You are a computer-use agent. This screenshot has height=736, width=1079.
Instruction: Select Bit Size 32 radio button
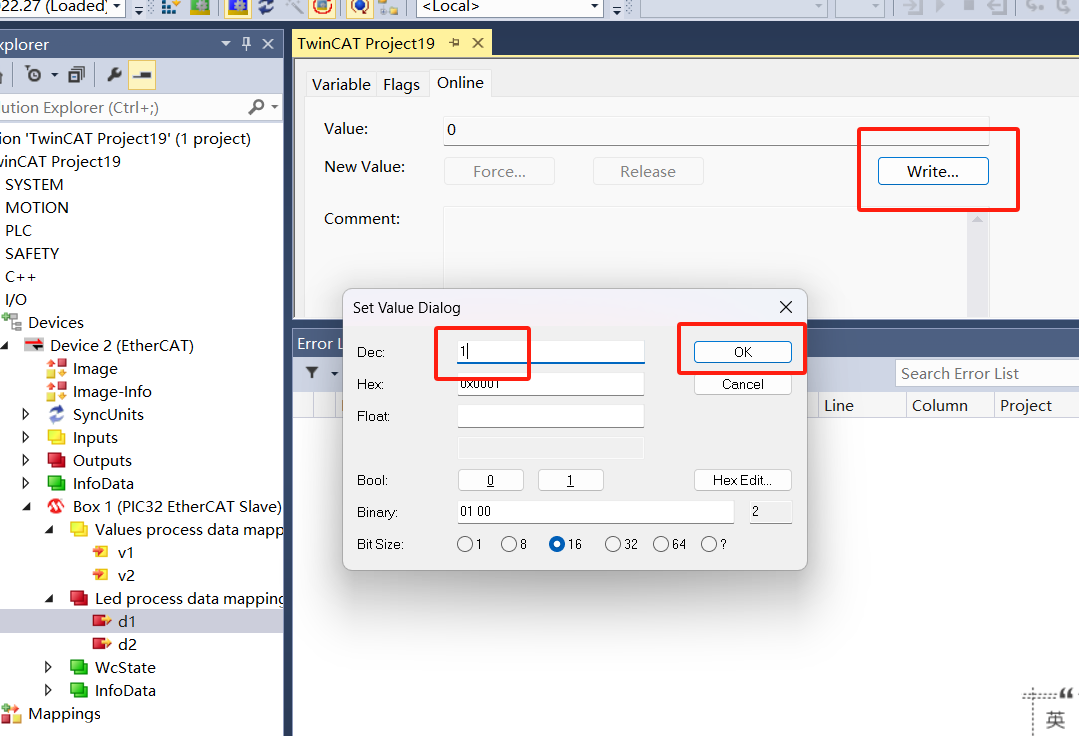(x=612, y=544)
